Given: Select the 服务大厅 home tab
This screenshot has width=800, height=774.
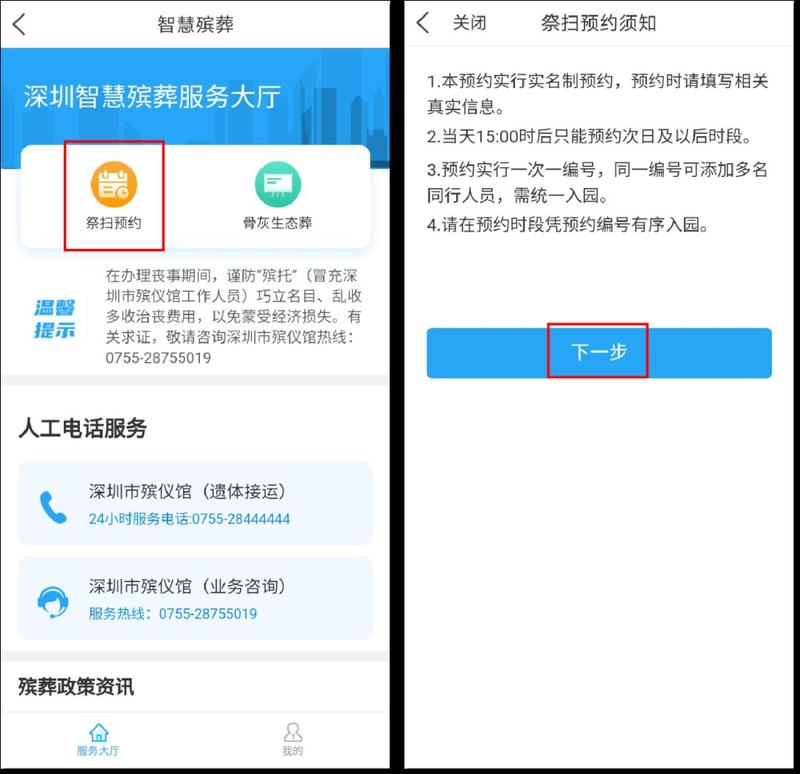Looking at the screenshot, I should tap(98, 739).
